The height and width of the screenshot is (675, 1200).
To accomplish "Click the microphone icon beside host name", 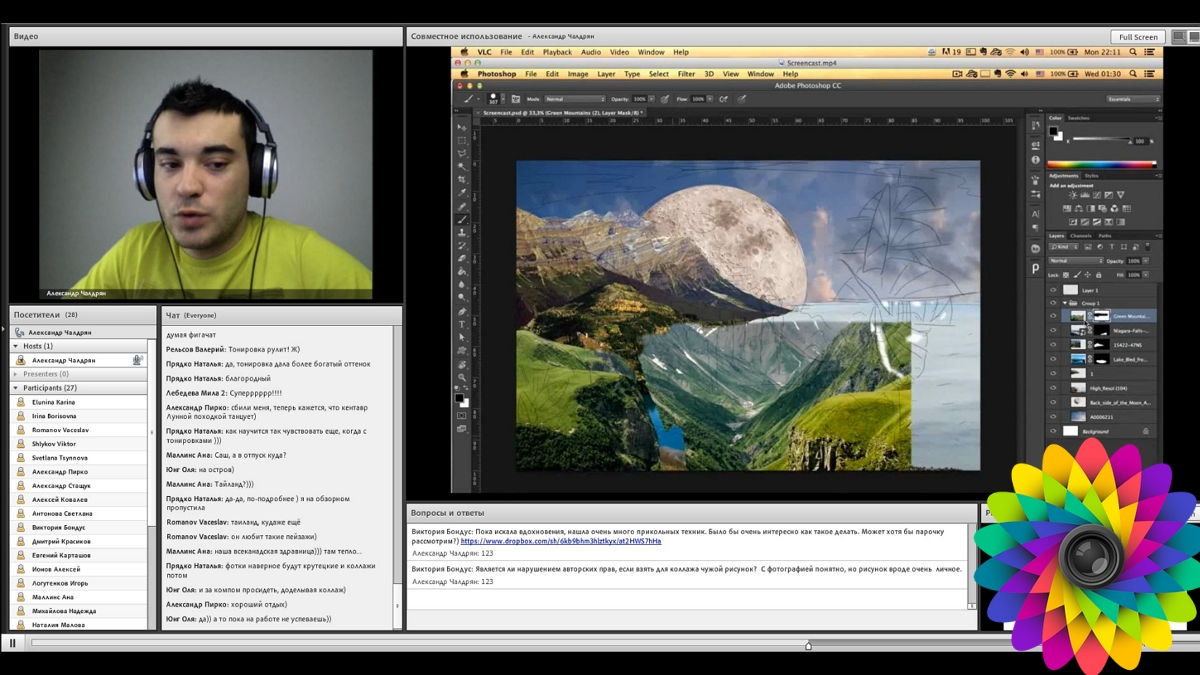I will click(137, 360).
